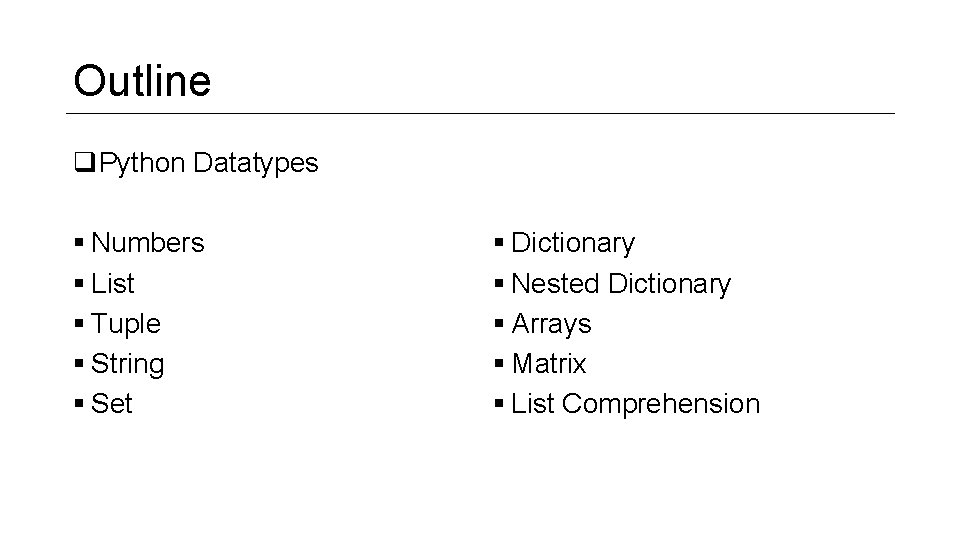
Task: Click the Outline slide title
Action: pyautogui.click(x=142, y=81)
